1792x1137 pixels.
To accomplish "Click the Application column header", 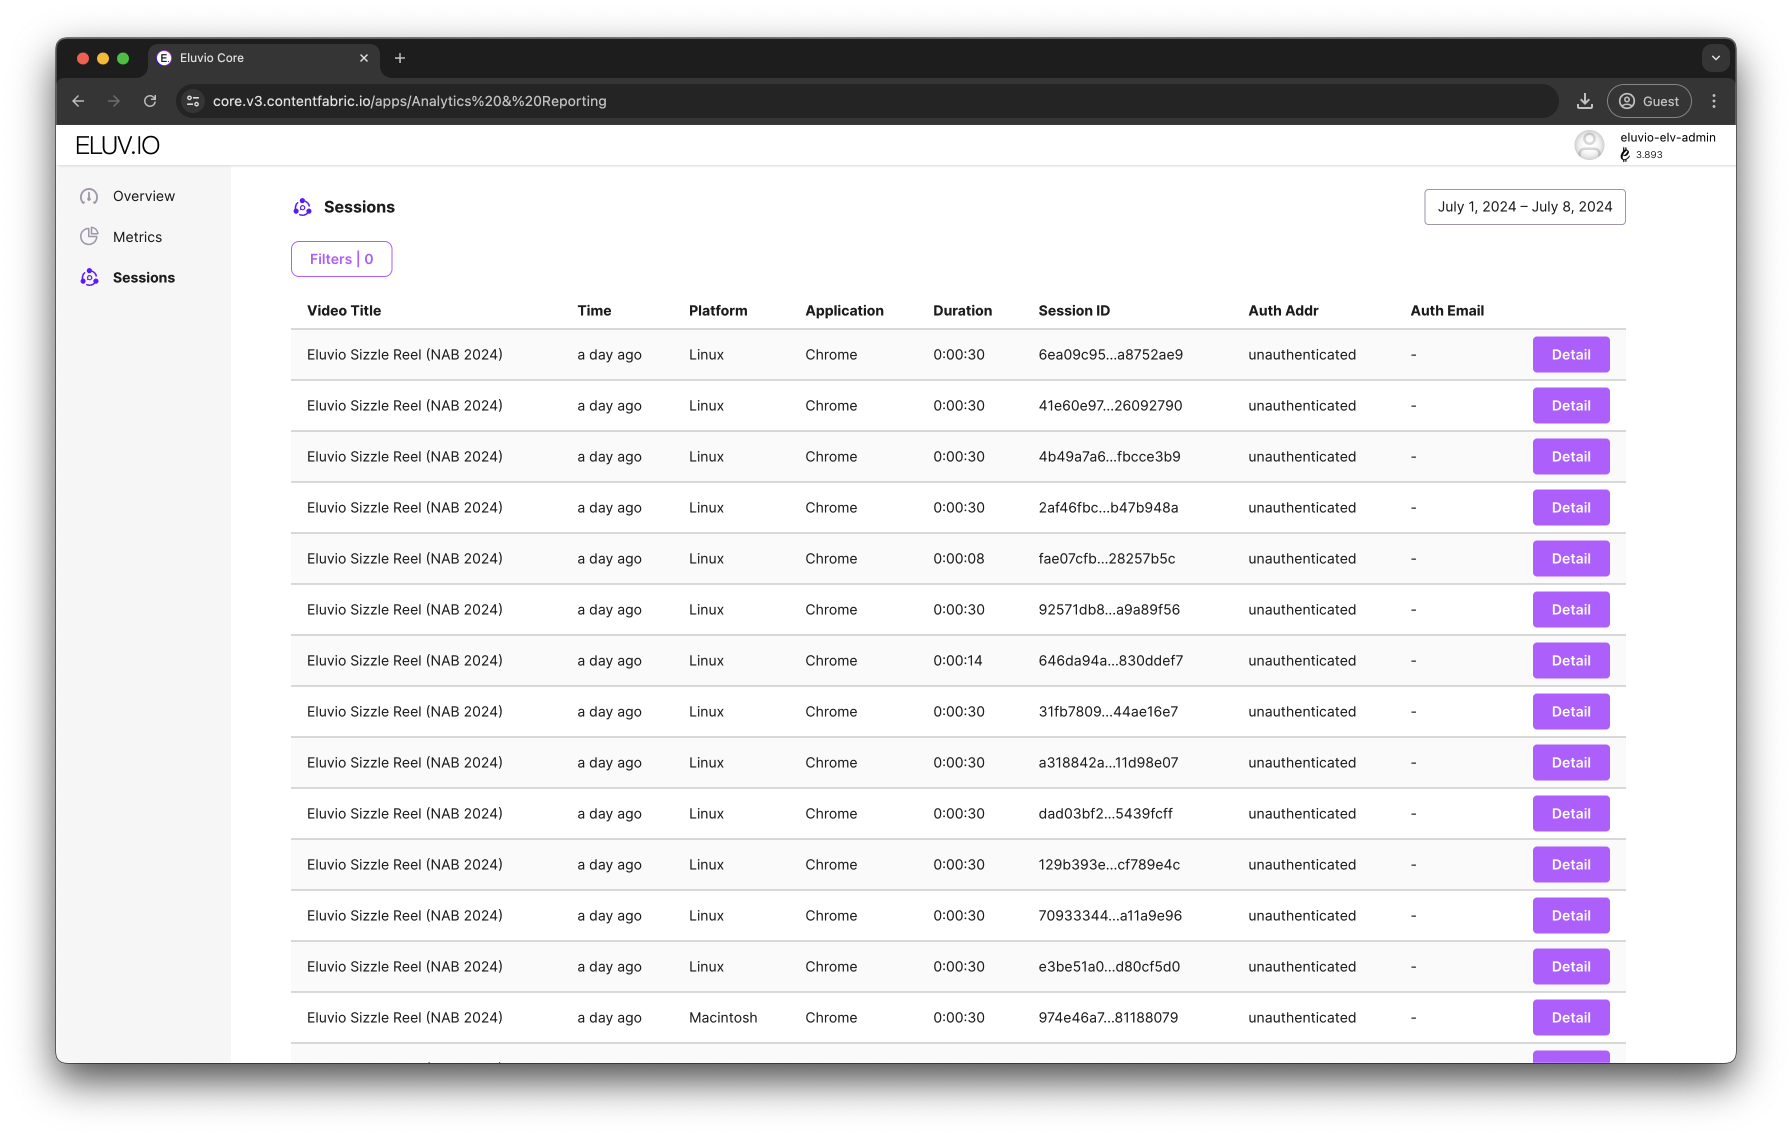I will point(844,311).
